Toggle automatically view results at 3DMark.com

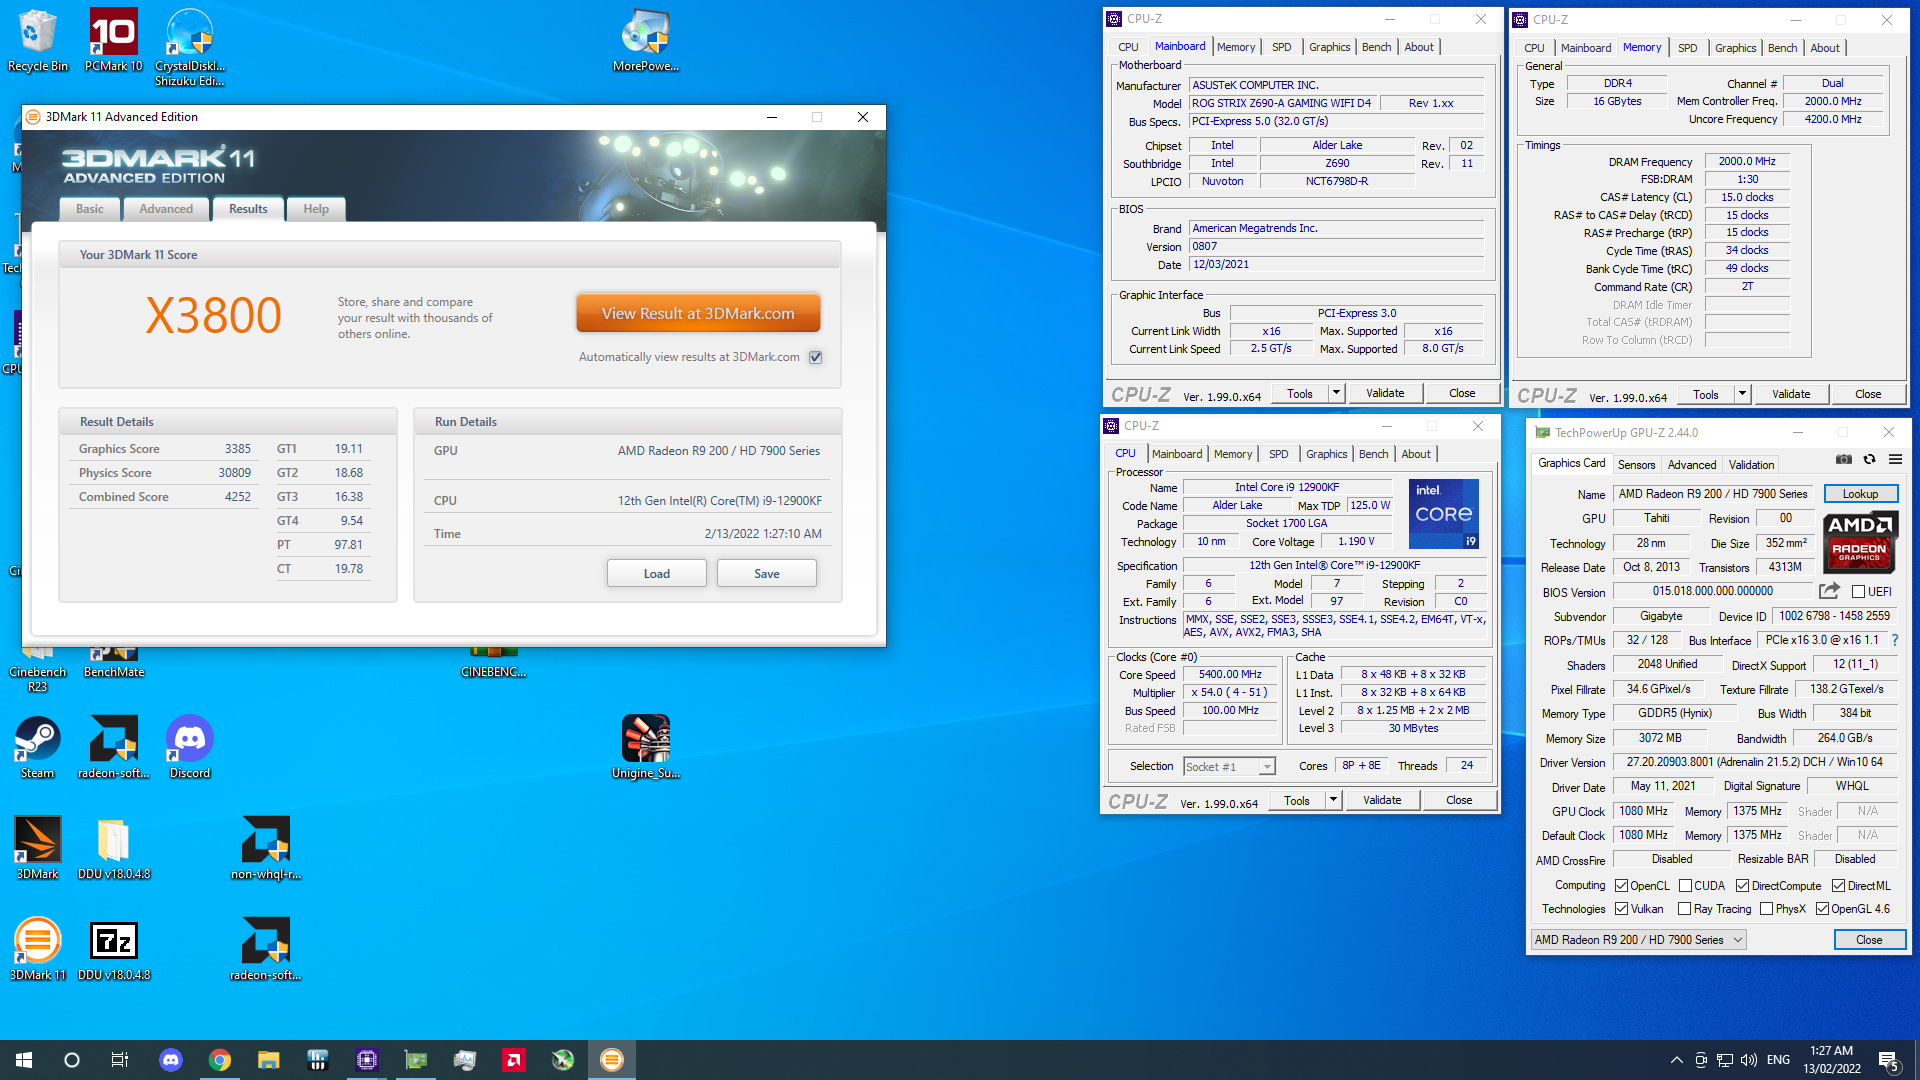coord(816,357)
